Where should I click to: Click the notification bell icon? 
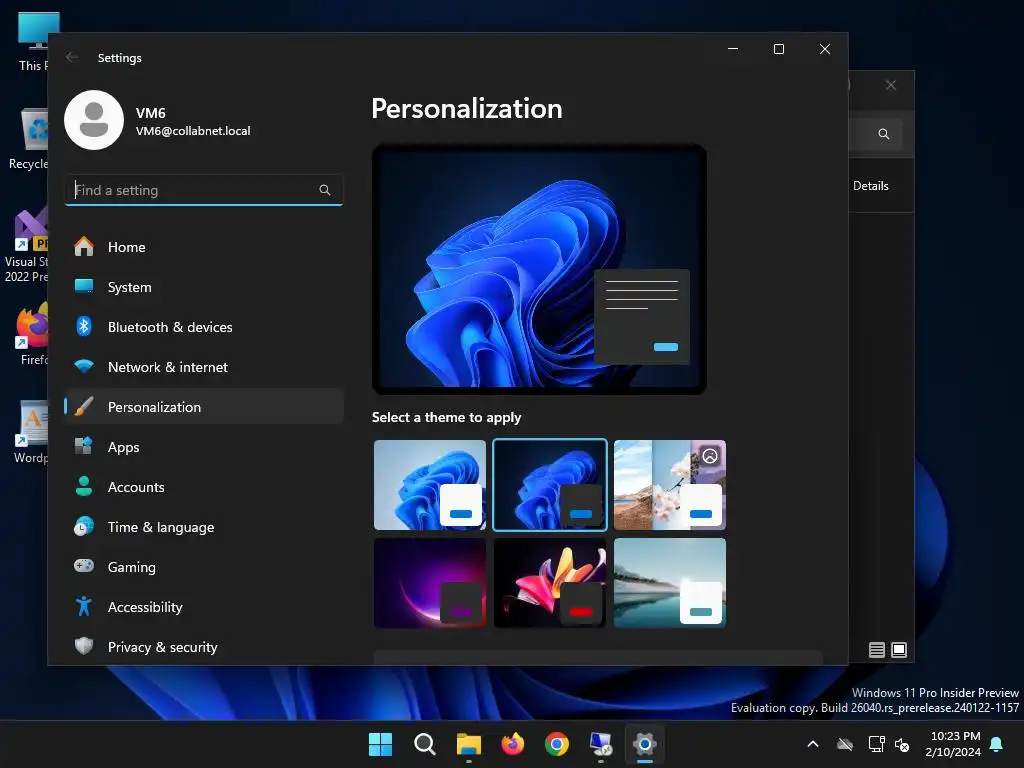[x=997, y=744]
